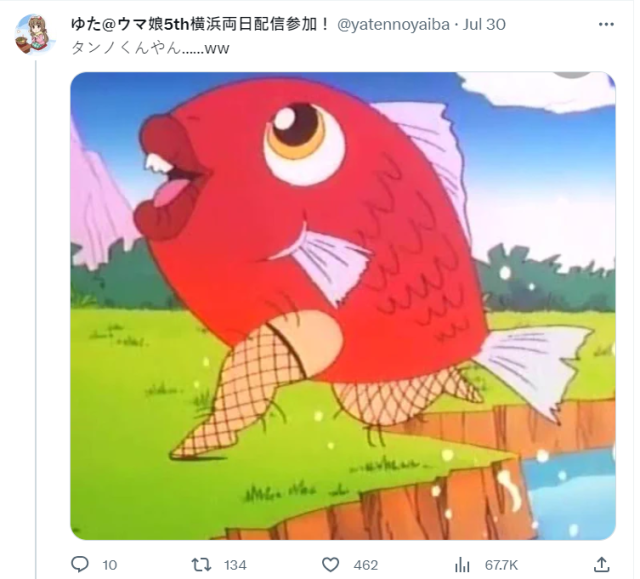Viewport: 640px width, 579px height.
Task: Click the retweet arrows icon
Action: click(202, 565)
